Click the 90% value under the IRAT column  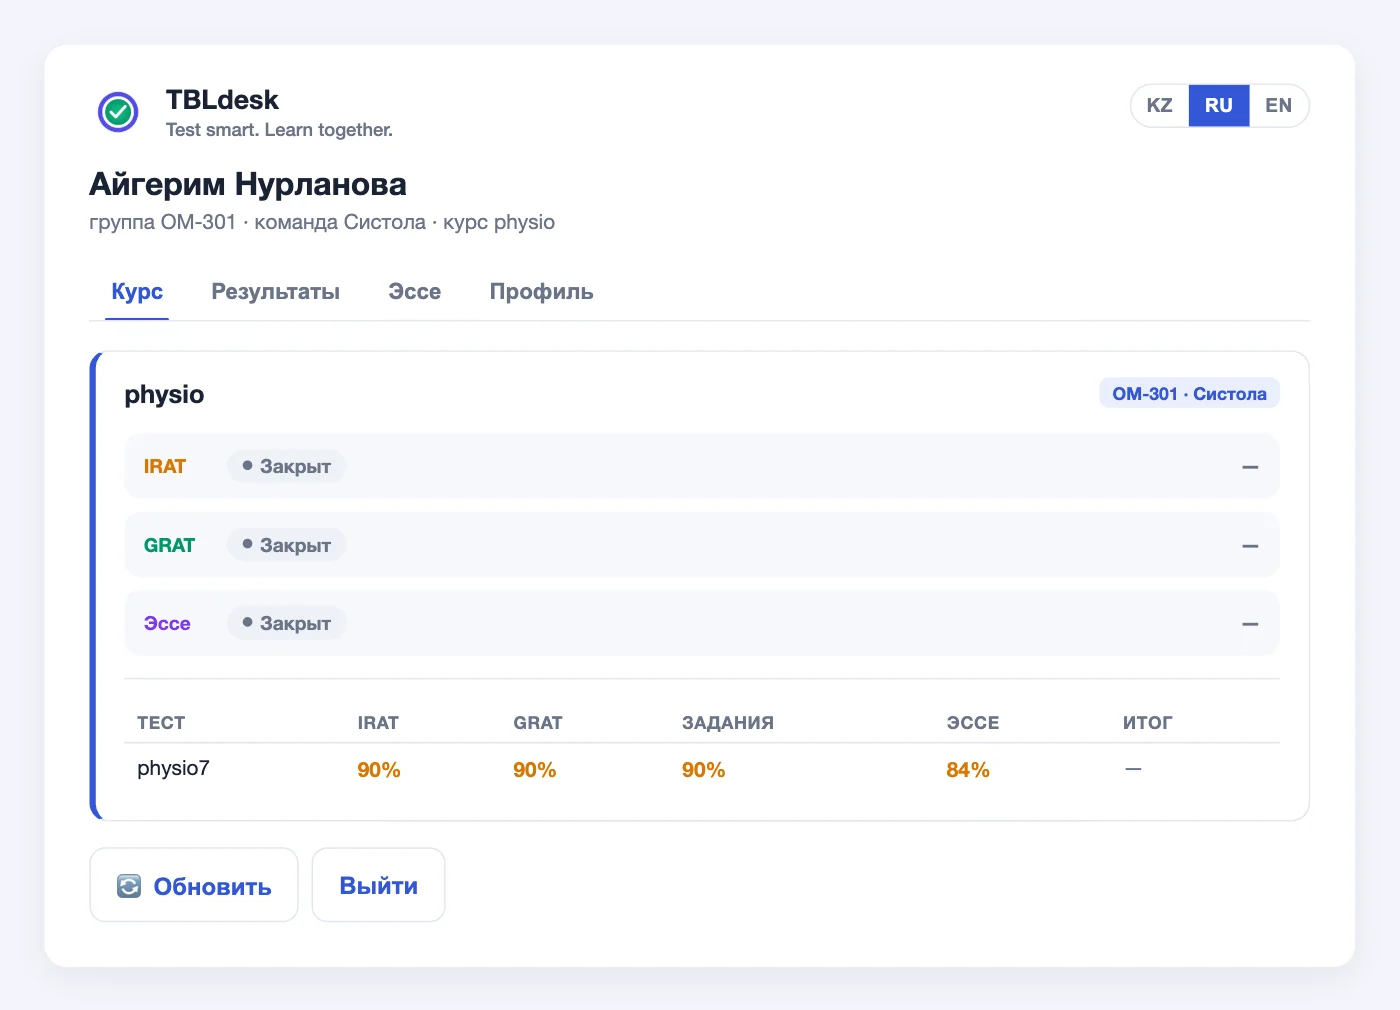tap(379, 770)
